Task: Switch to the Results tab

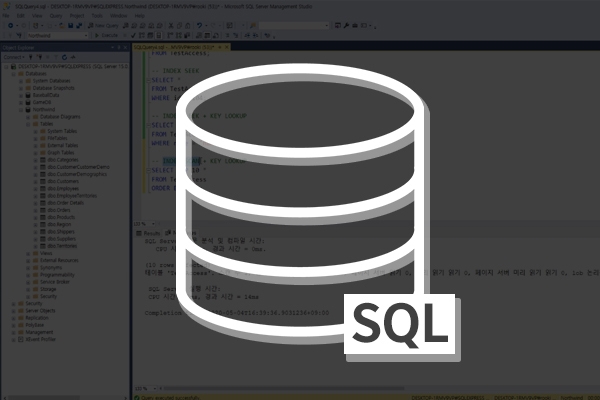Action: pyautogui.click(x=148, y=233)
